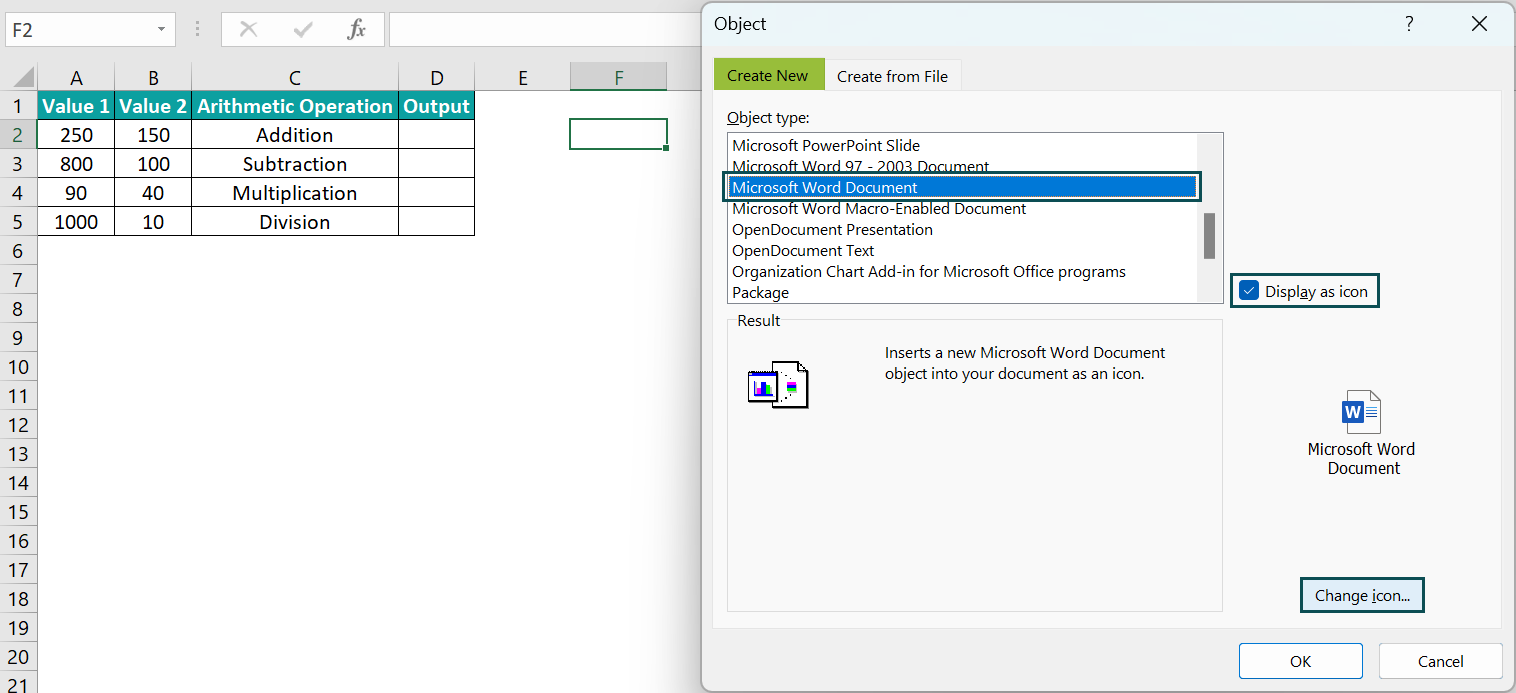Image resolution: width=1516 pixels, height=693 pixels.
Task: Click the Multiplication cell
Action: point(295,193)
